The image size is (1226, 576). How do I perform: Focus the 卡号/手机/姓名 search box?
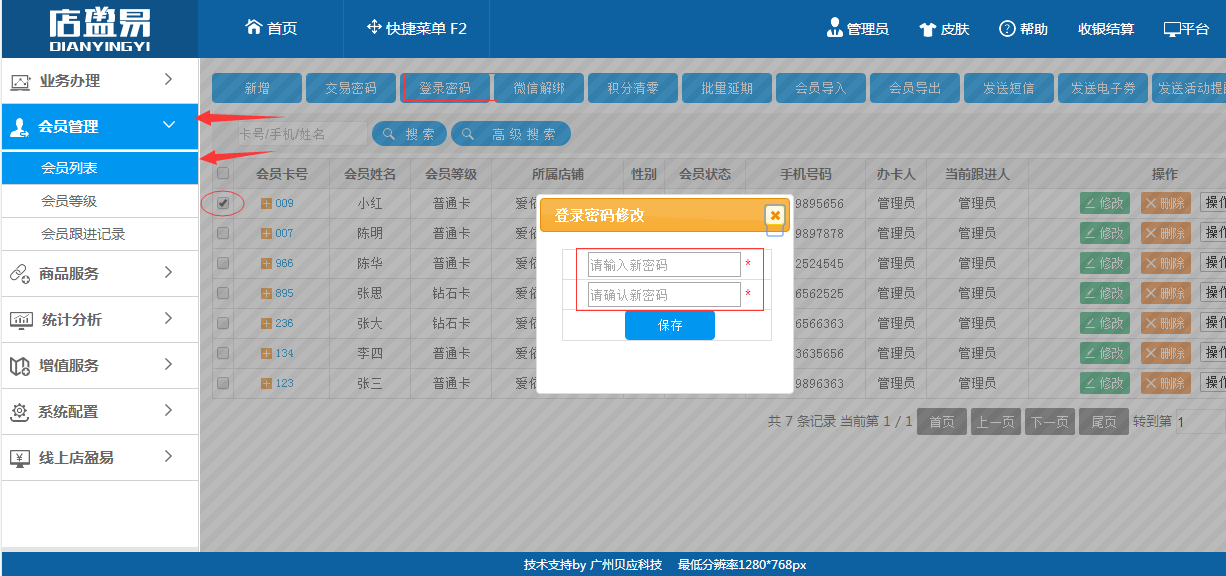(x=301, y=134)
